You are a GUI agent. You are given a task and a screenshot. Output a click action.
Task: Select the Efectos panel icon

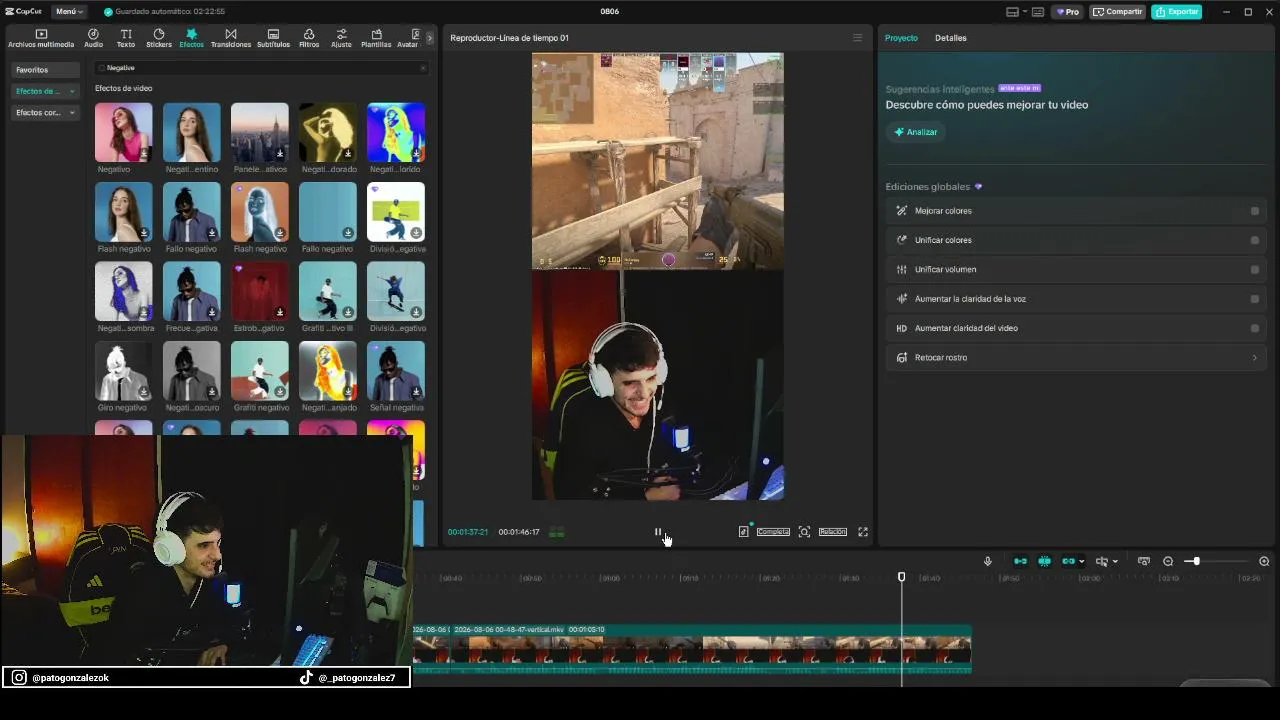(x=191, y=38)
